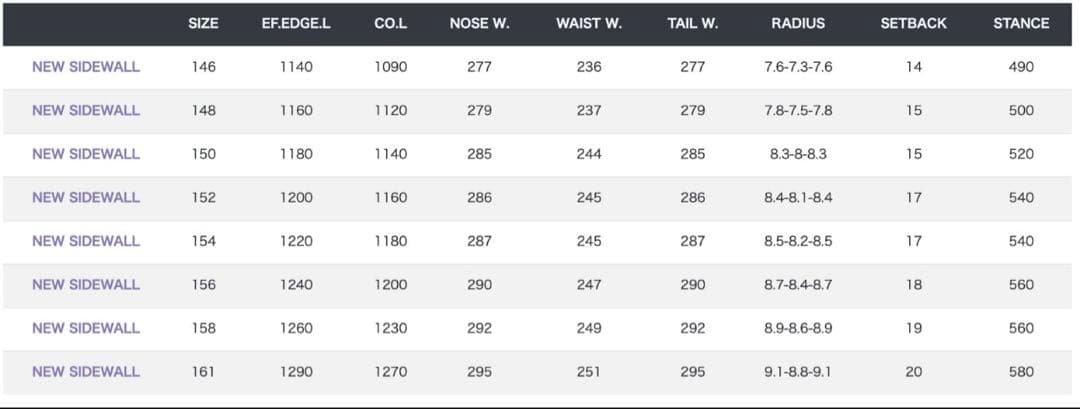Select the EF.EDGE.L column header
This screenshot has height=409, width=1080.
[296, 23]
